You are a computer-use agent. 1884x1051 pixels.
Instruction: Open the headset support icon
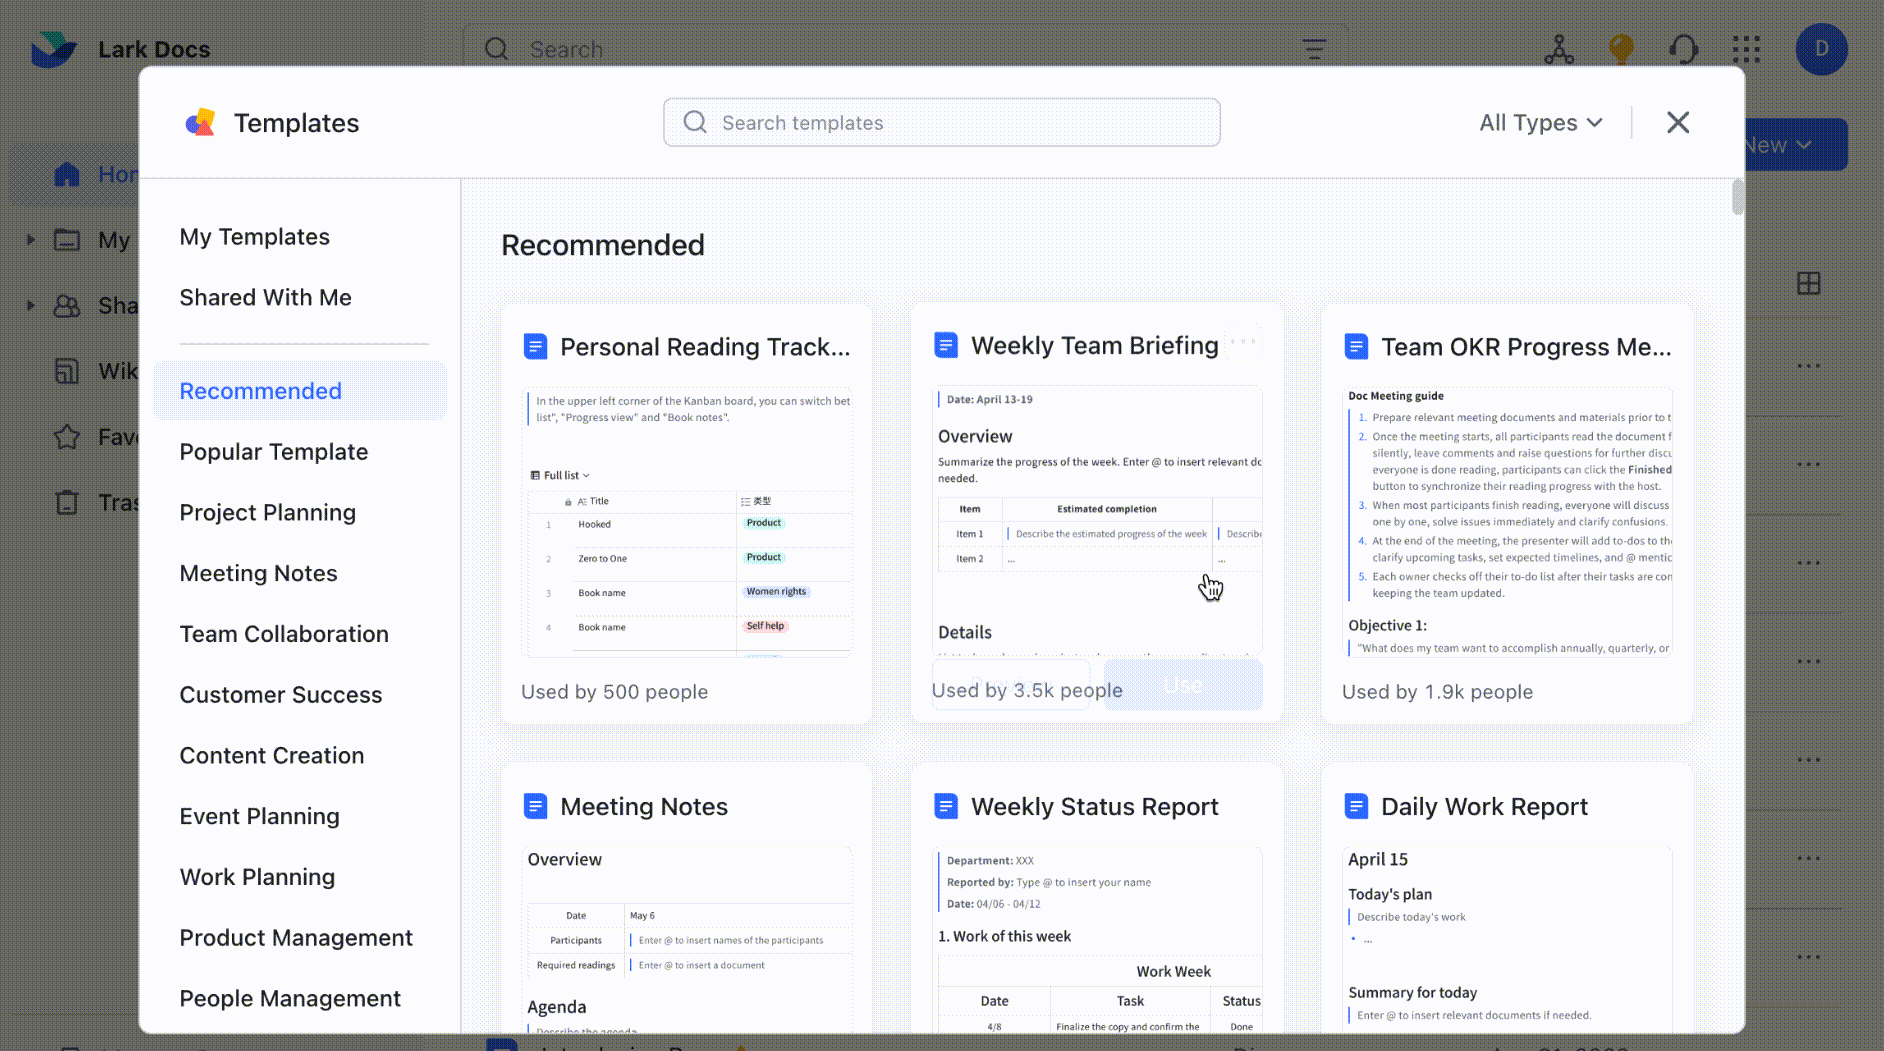click(x=1684, y=49)
